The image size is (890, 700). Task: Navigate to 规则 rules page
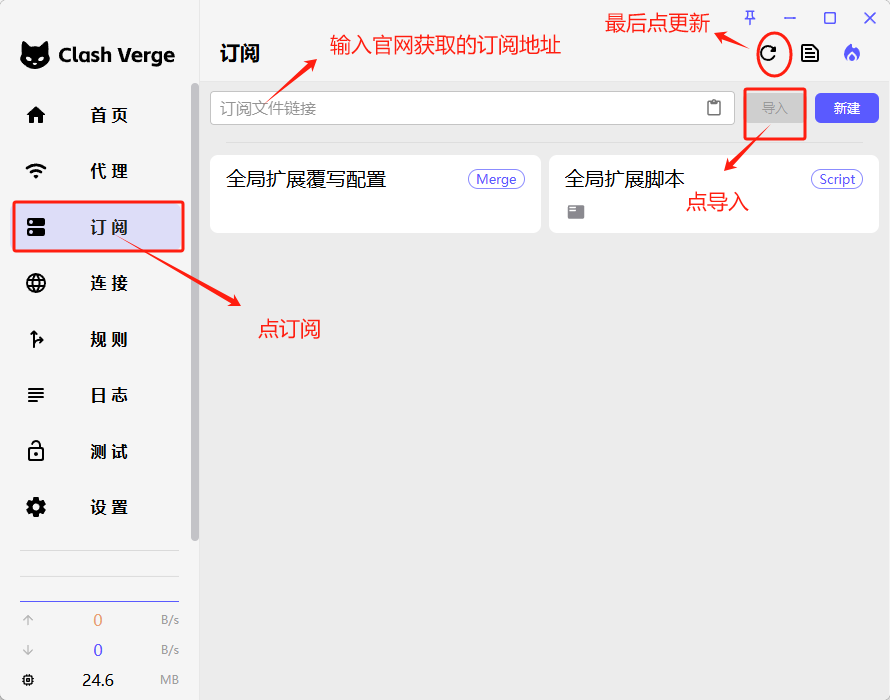(98, 339)
